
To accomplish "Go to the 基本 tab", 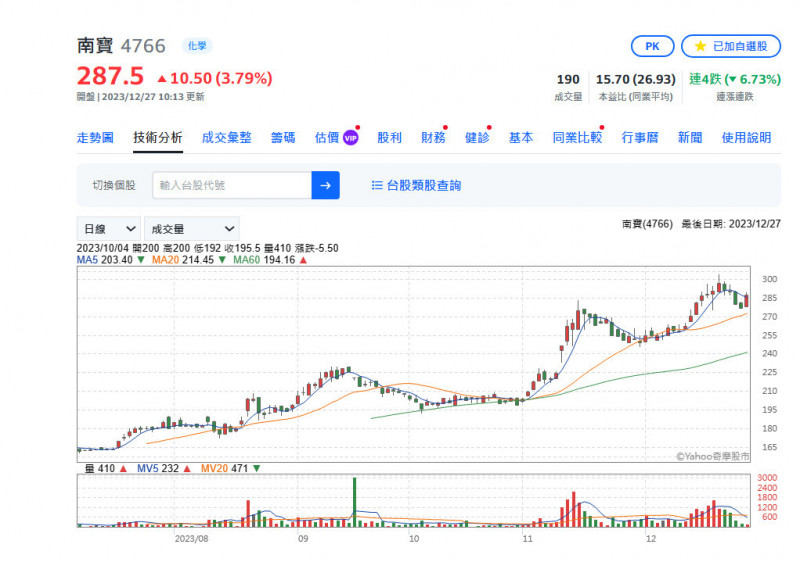I will tap(521, 138).
